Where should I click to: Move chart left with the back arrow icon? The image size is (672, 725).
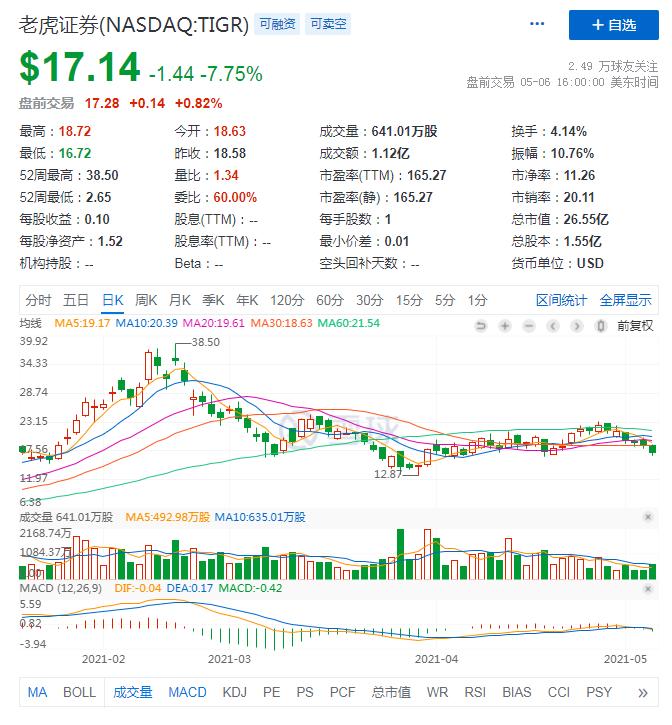coord(553,326)
